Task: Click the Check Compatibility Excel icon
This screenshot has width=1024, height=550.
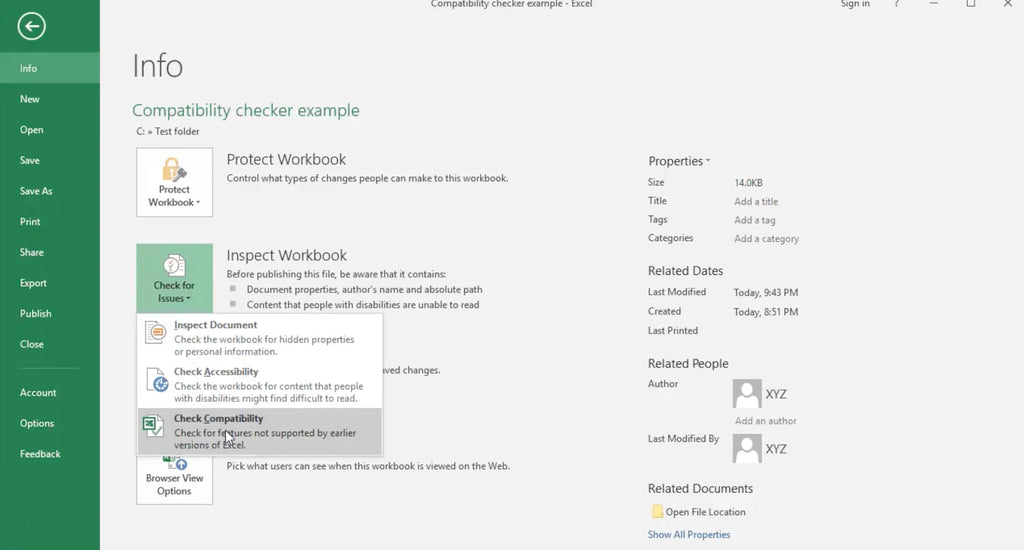Action: [154, 427]
